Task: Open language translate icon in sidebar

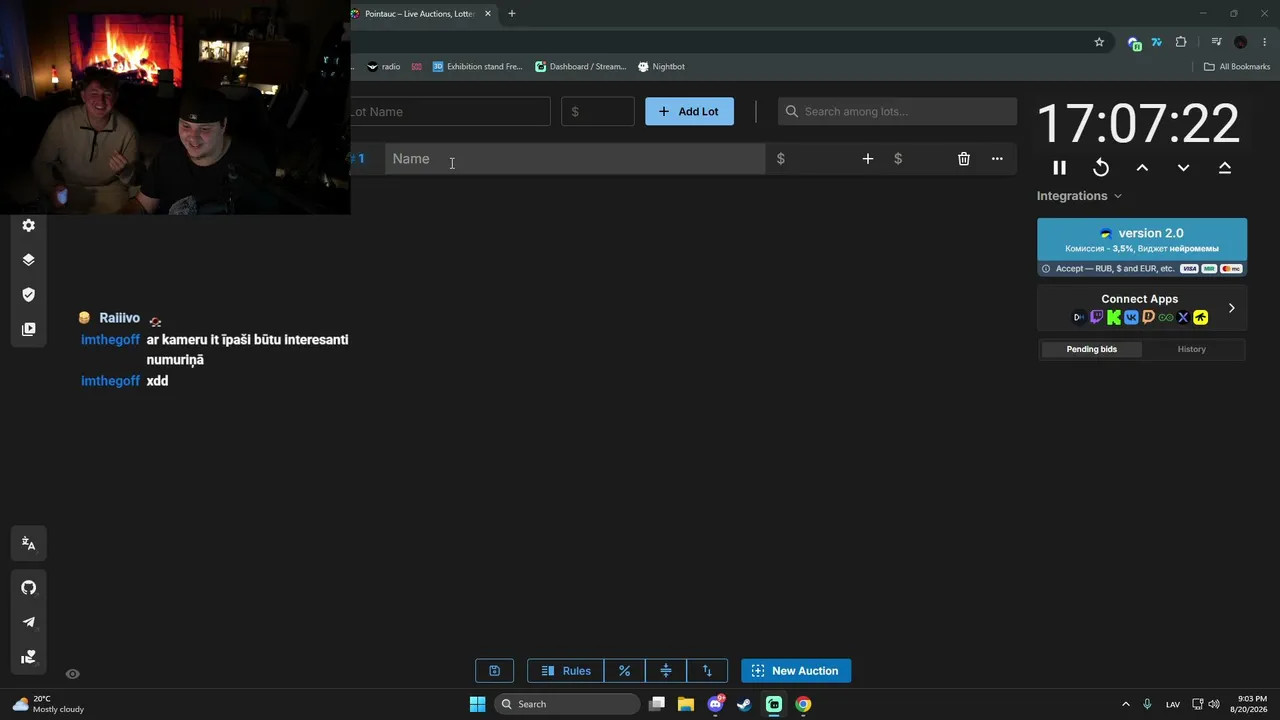Action: coord(28,544)
